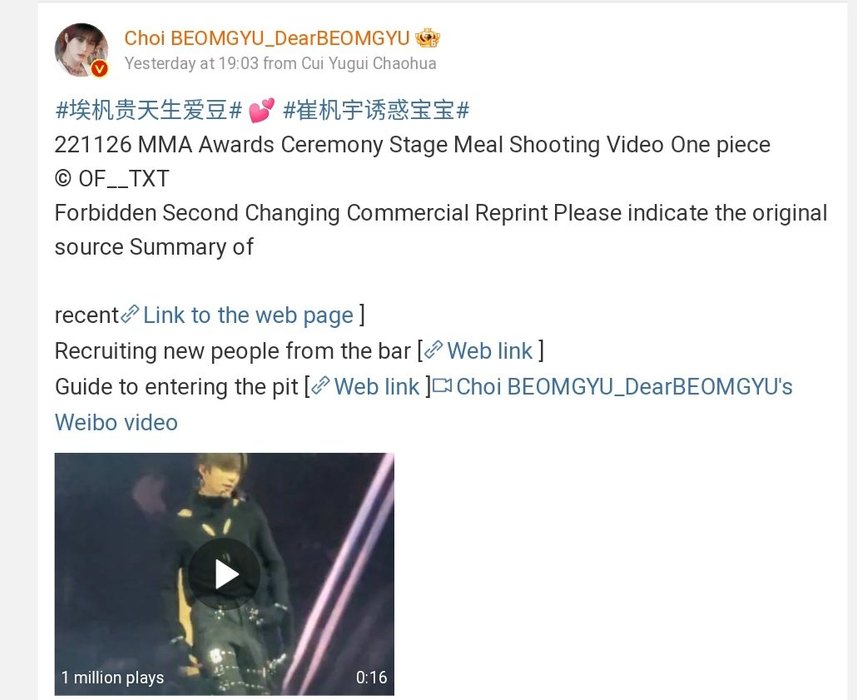
Task: Click the '1 million plays' label
Action: 112,678
